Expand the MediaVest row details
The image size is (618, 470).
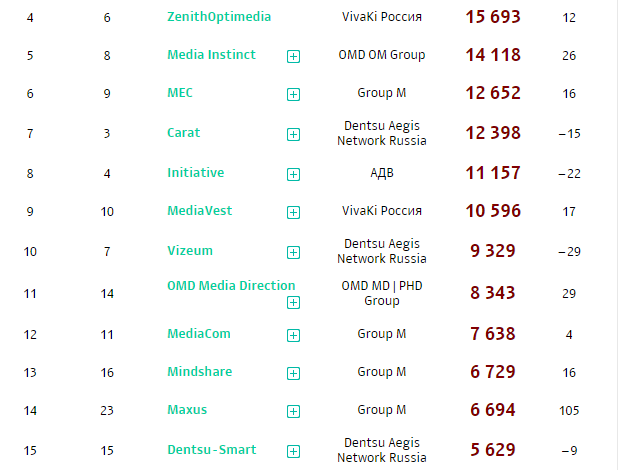point(293,212)
